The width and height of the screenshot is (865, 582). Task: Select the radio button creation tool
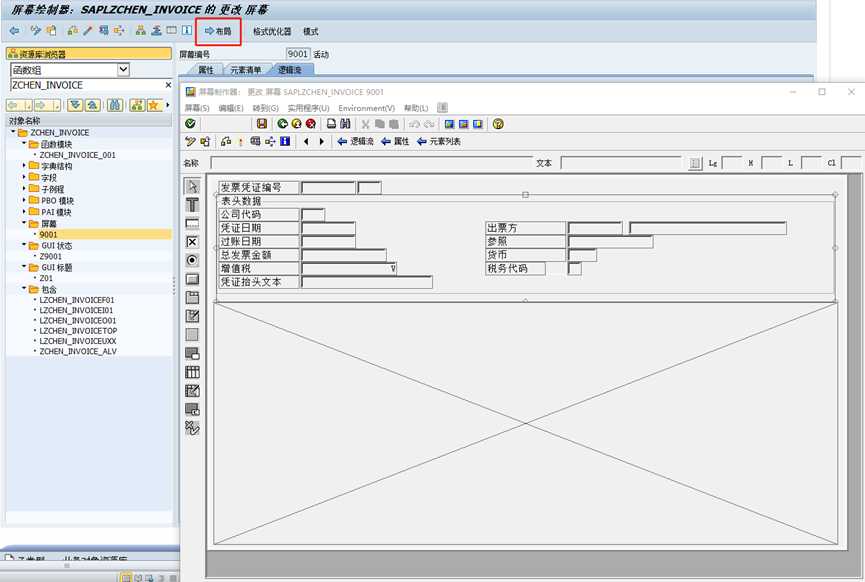click(192, 261)
